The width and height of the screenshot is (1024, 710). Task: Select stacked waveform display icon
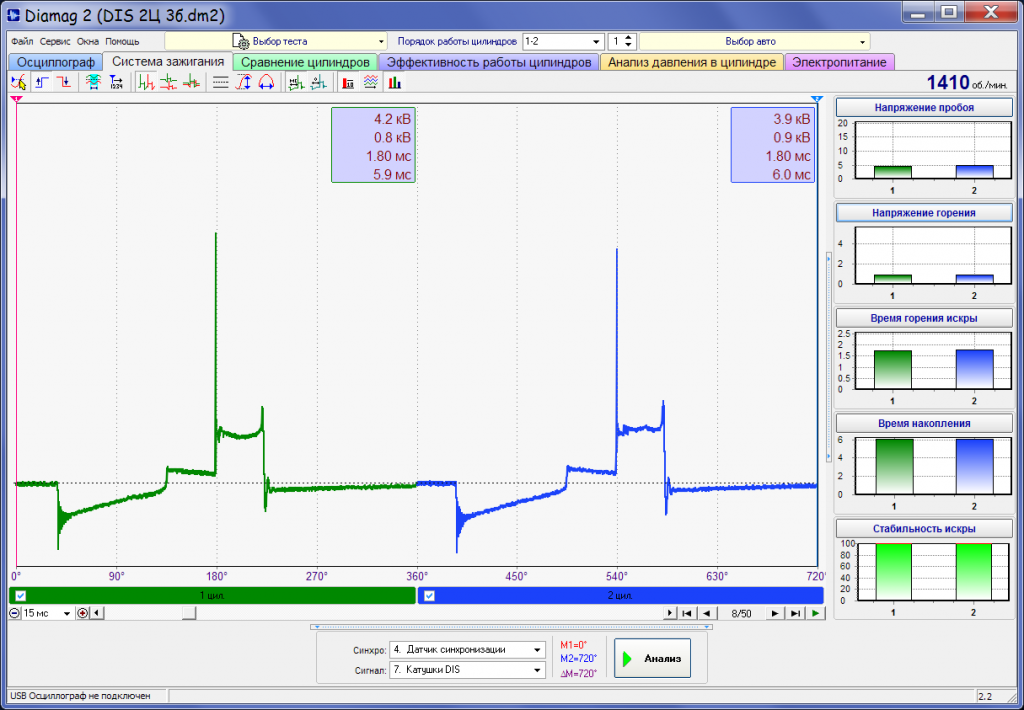coord(168,82)
